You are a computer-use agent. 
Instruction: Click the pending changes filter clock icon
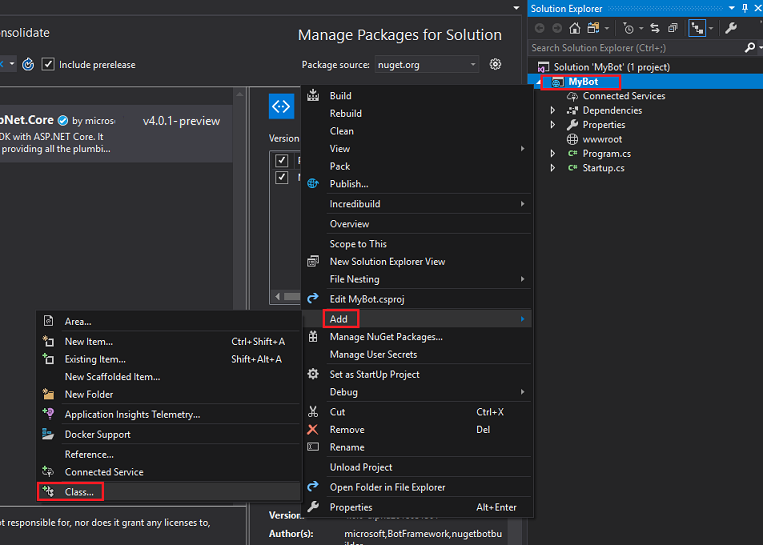(628, 28)
